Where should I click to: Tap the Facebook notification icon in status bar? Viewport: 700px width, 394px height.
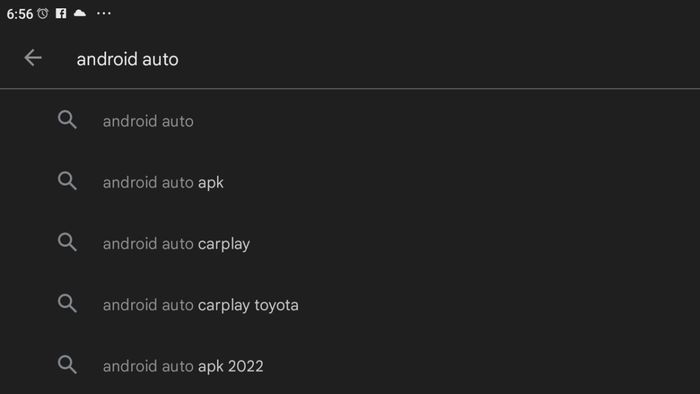pyautogui.click(x=61, y=13)
